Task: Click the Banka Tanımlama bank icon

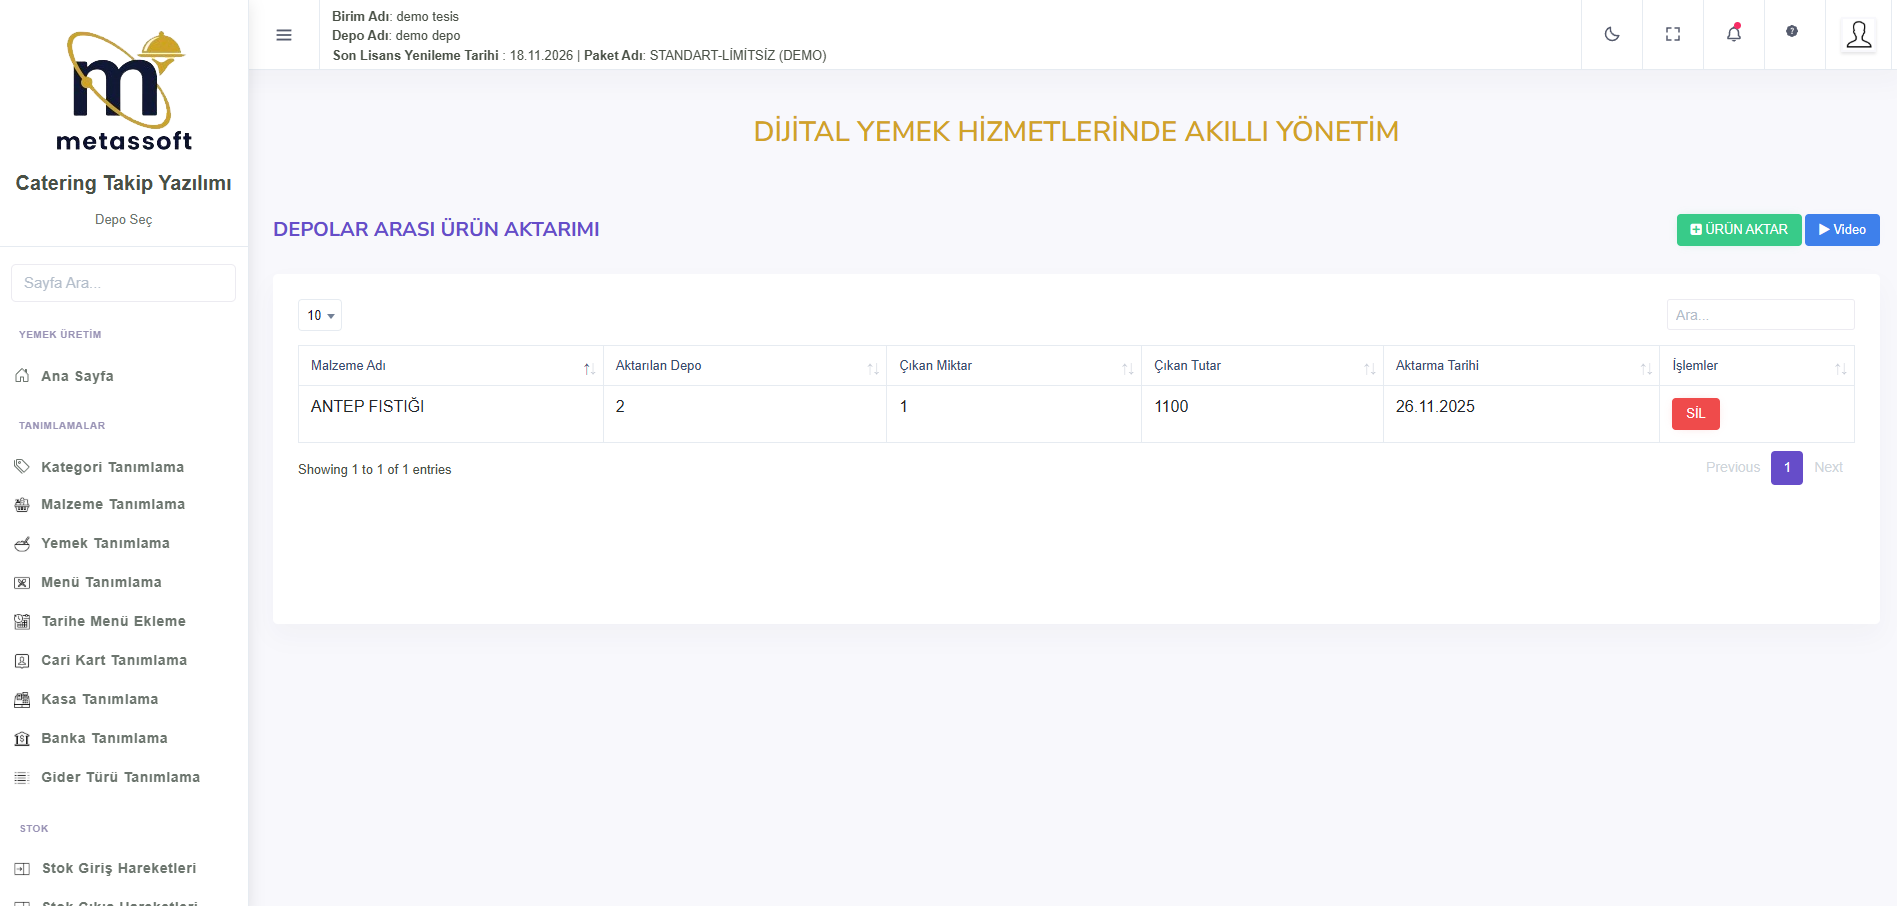Action: click(x=22, y=739)
